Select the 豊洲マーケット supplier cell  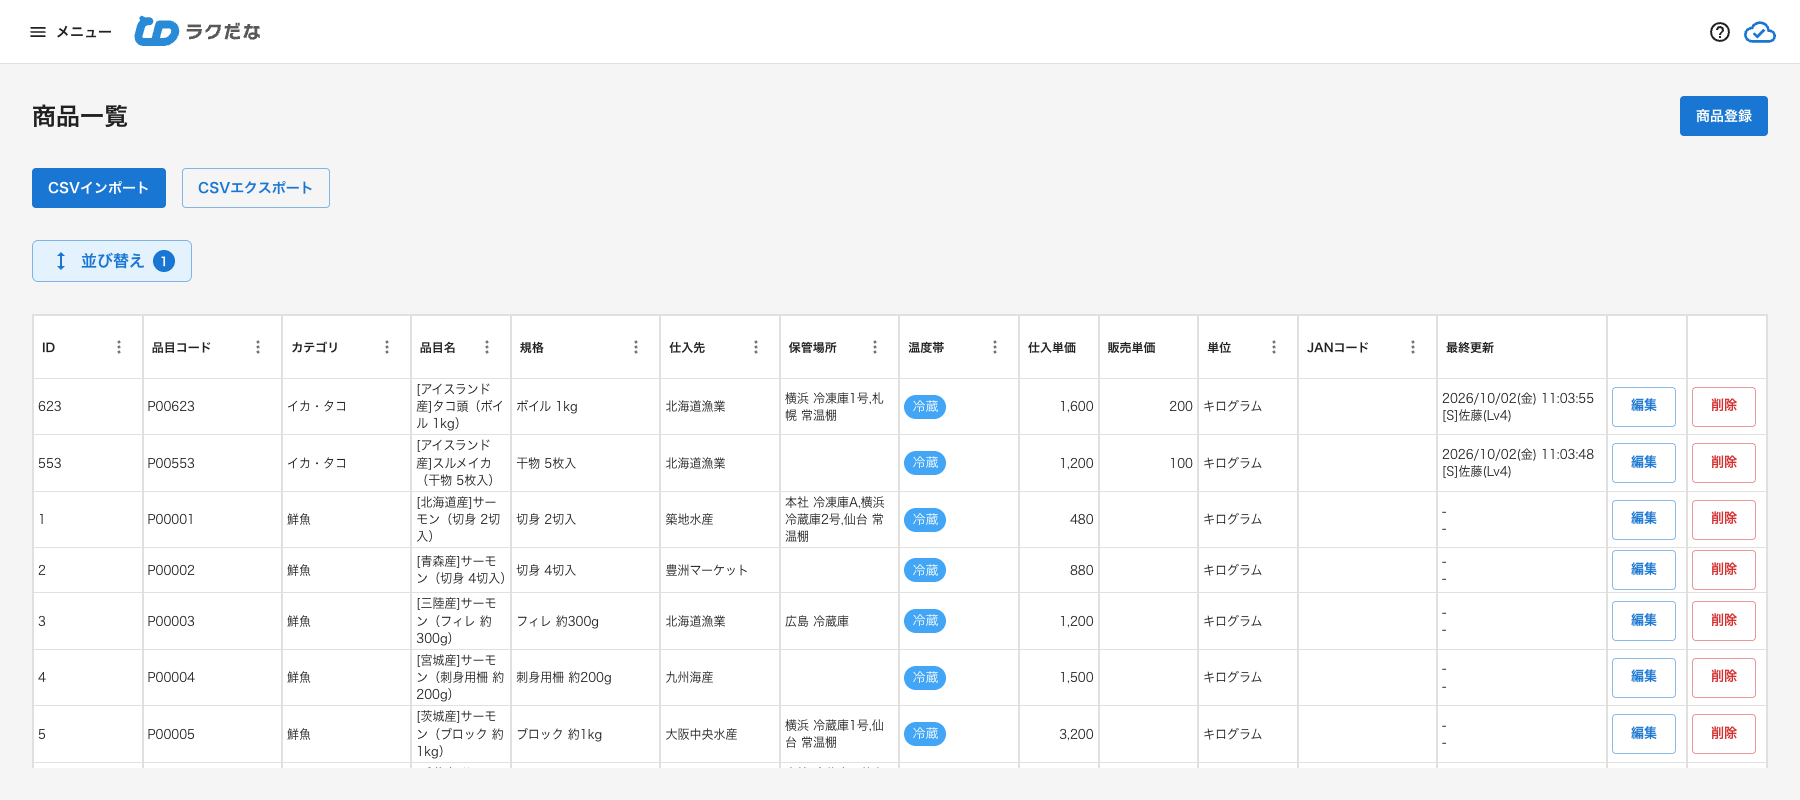(720, 570)
